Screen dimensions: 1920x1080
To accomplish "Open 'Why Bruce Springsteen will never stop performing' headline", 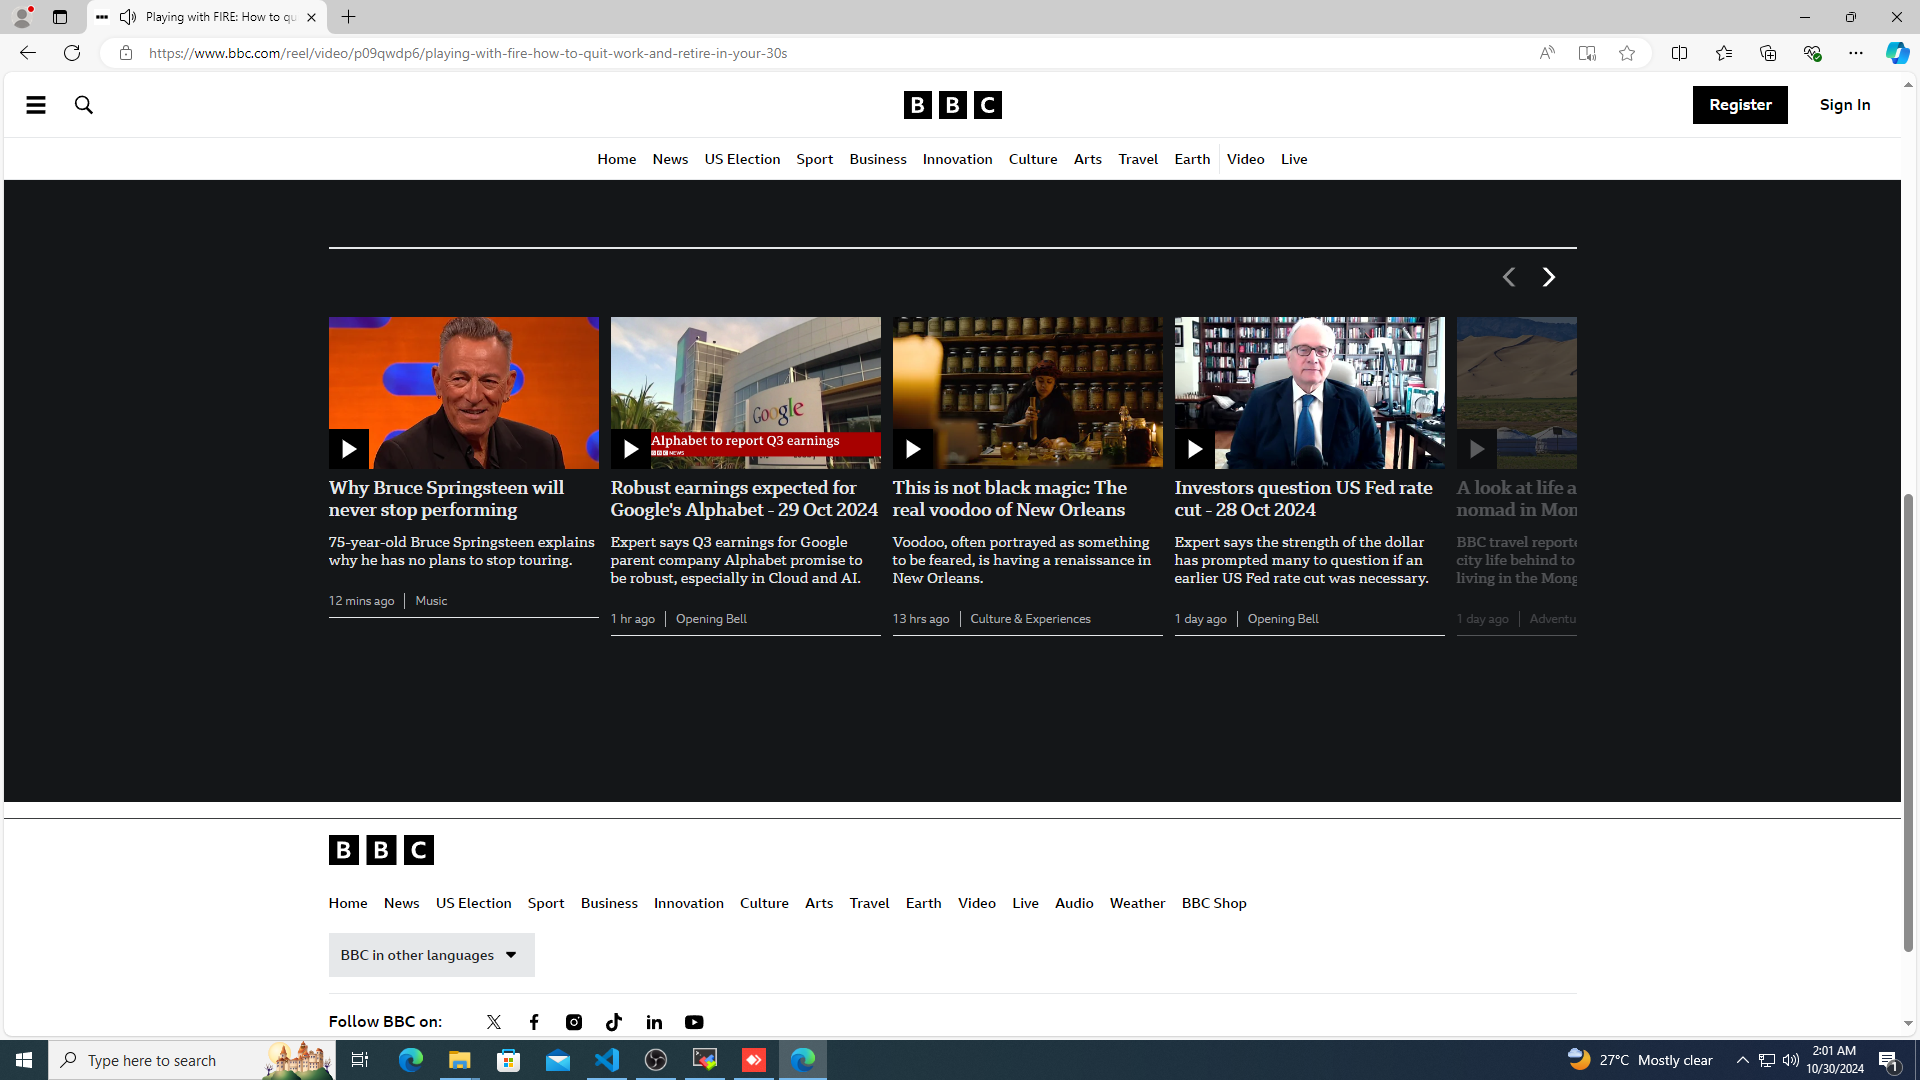I will 446,499.
